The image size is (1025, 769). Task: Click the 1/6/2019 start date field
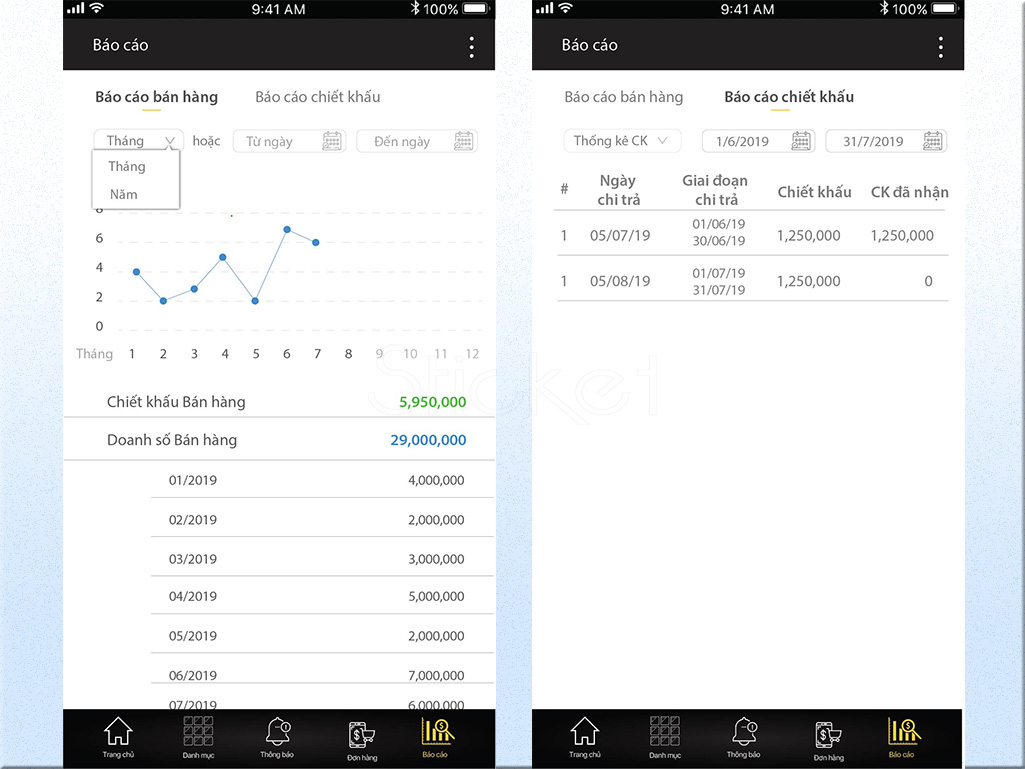coord(758,141)
